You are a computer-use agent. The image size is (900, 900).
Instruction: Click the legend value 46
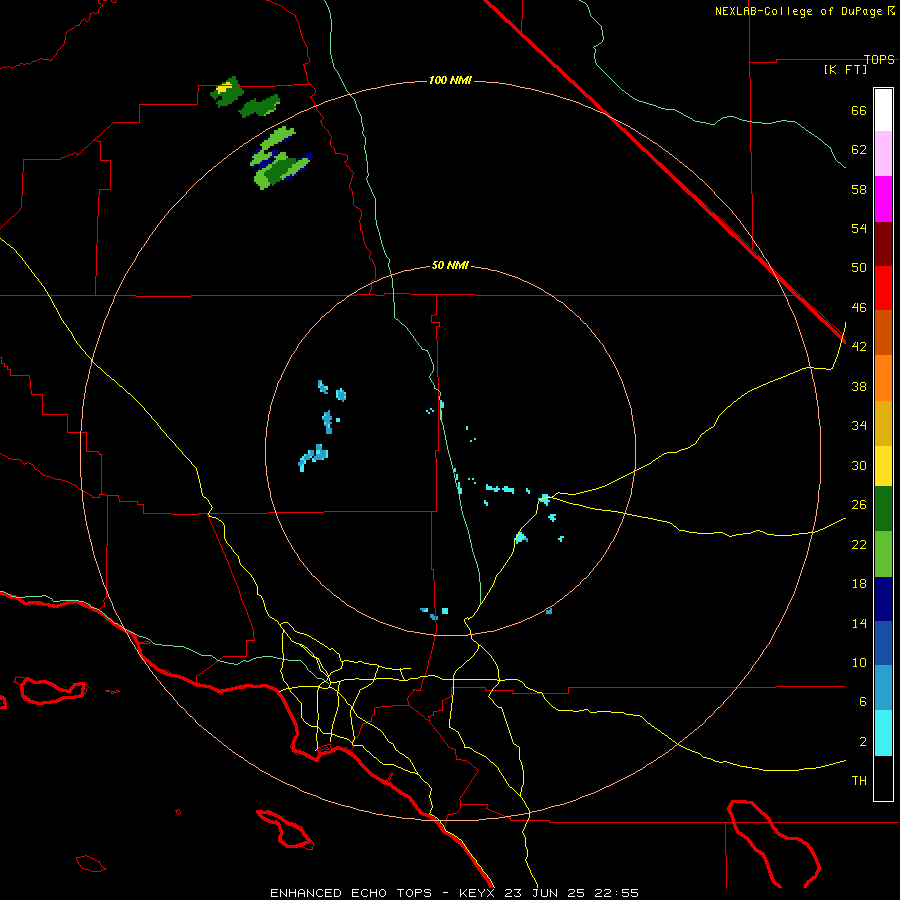(859, 308)
